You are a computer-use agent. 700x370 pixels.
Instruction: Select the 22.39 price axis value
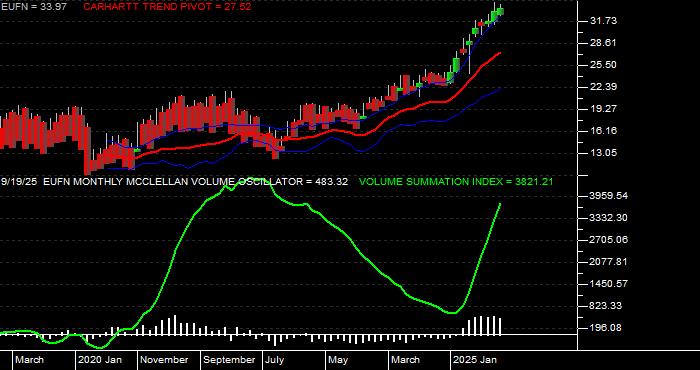coord(603,87)
